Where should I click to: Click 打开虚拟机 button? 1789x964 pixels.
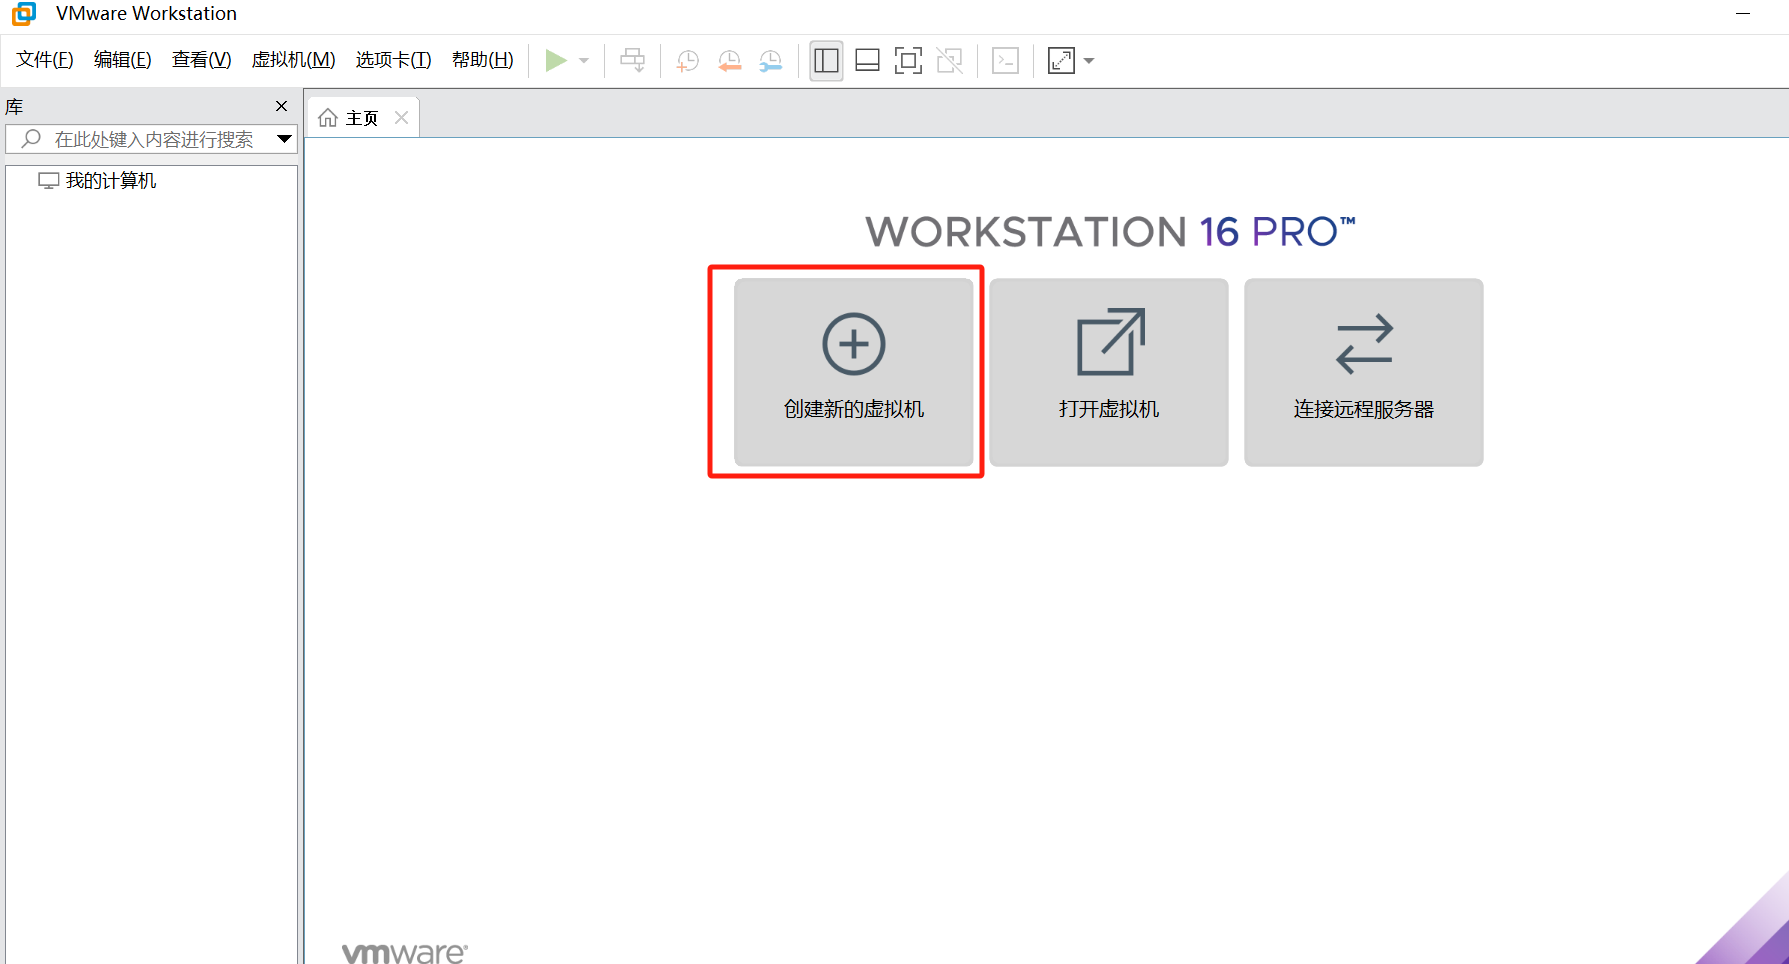(x=1109, y=372)
